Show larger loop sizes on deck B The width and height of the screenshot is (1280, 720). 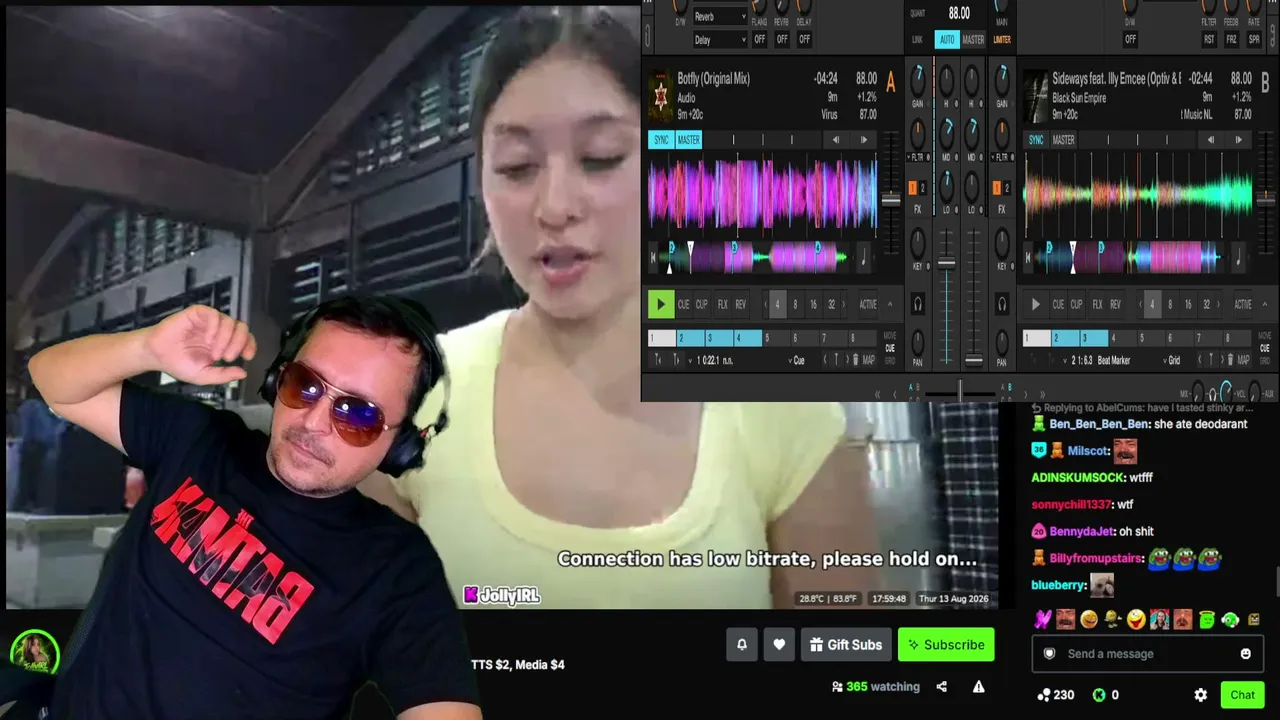[1220, 305]
